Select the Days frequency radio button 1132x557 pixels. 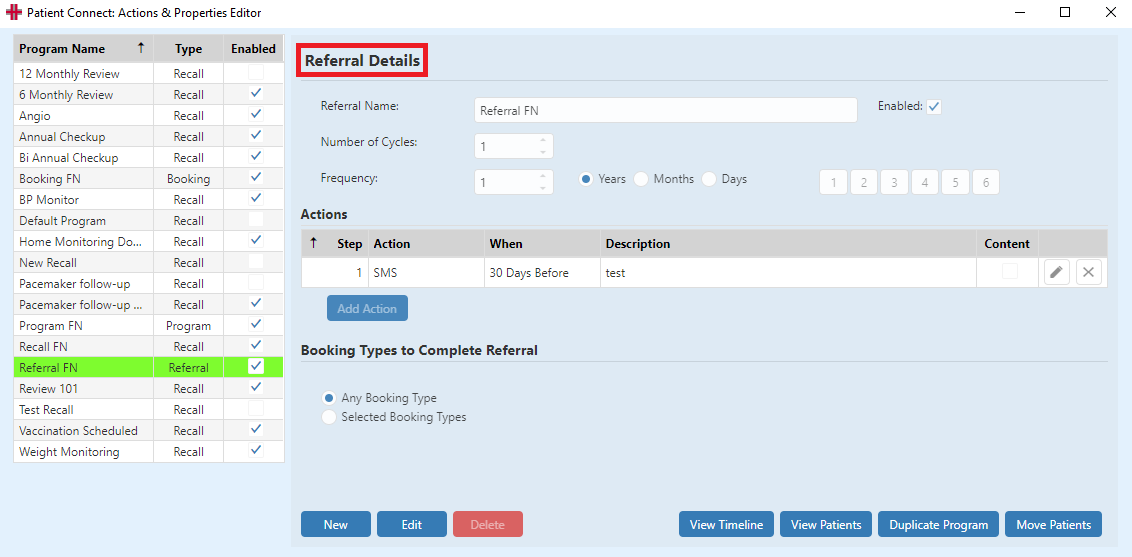[709, 179]
